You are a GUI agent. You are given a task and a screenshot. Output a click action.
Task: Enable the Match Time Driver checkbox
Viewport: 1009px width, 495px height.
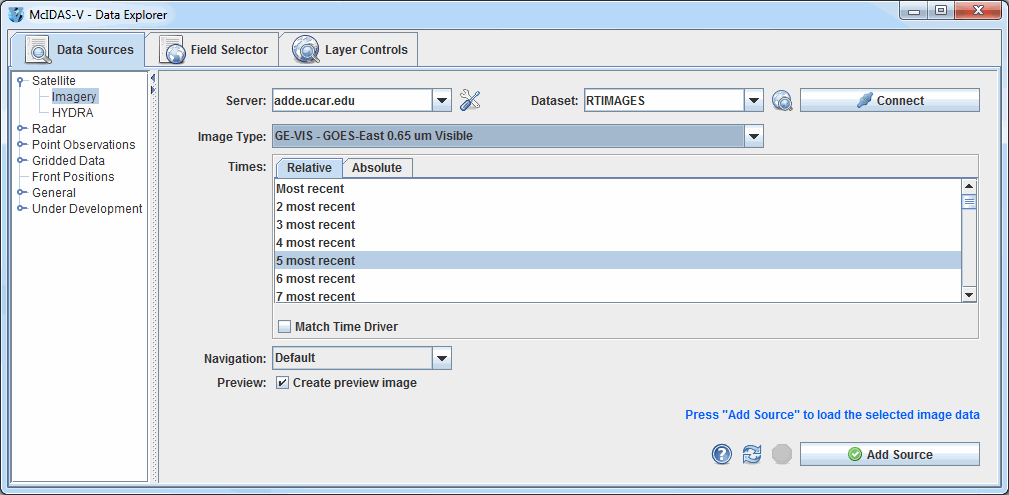(x=284, y=327)
